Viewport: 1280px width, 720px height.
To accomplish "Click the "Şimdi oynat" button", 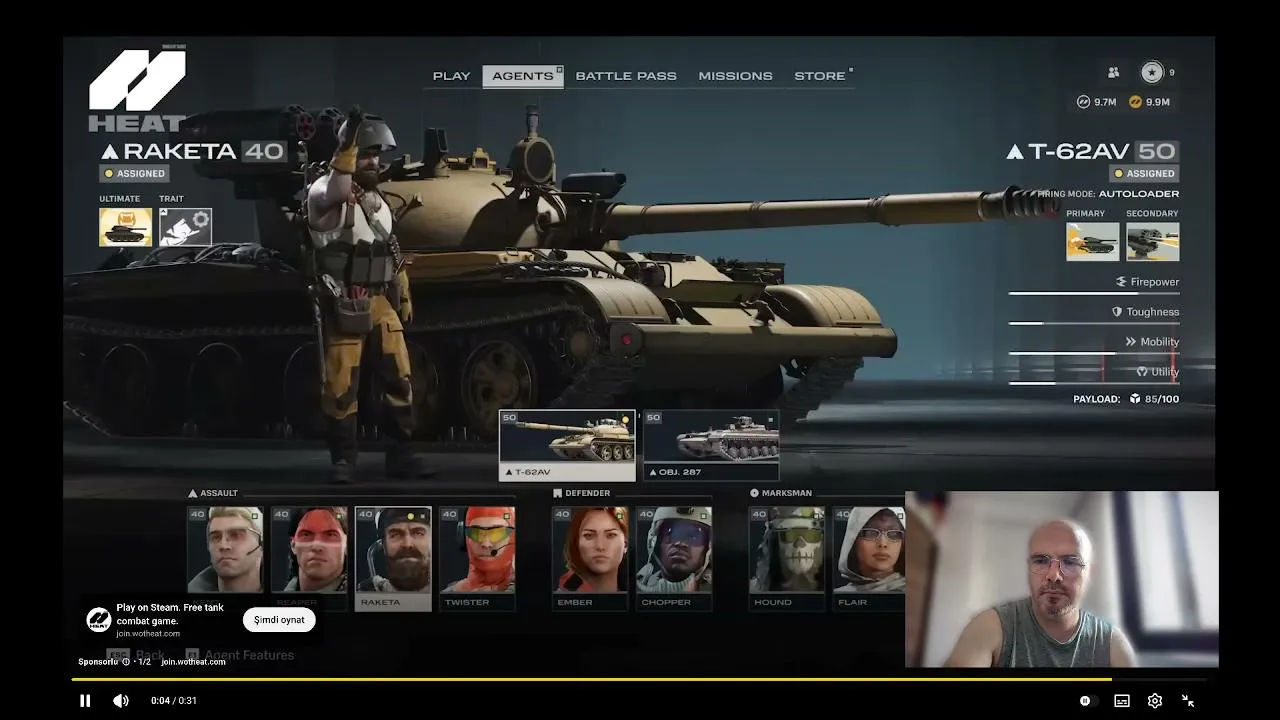I will [279, 620].
